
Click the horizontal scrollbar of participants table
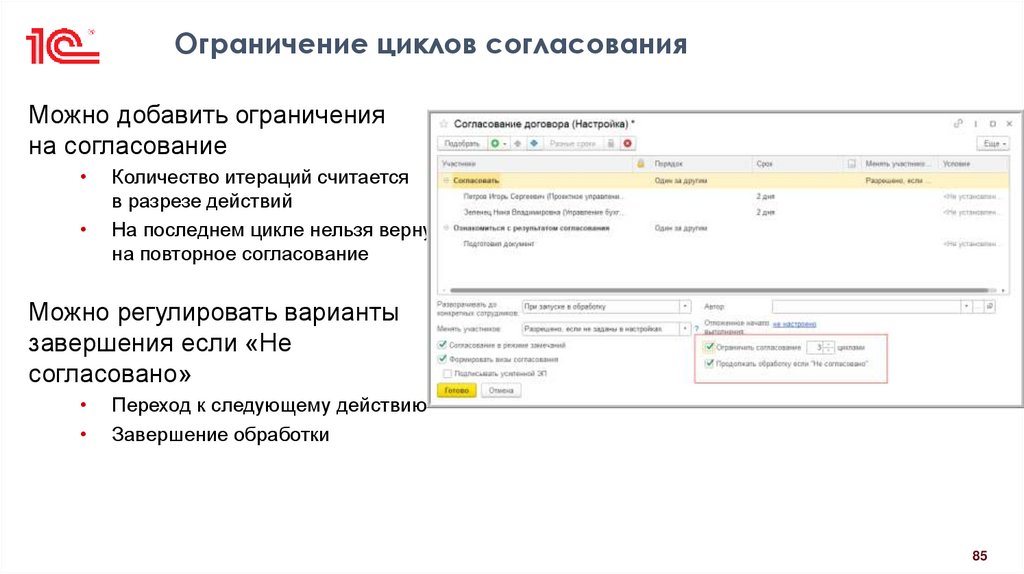719,290
